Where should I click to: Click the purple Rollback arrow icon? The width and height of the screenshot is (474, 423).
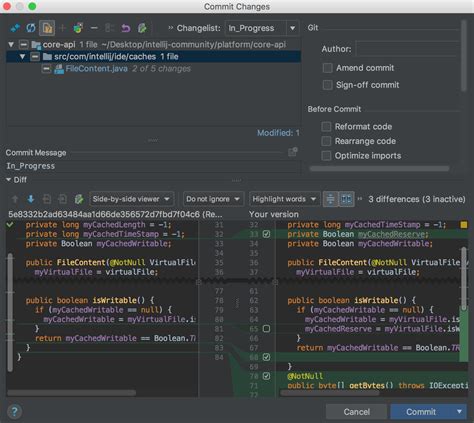(x=126, y=28)
